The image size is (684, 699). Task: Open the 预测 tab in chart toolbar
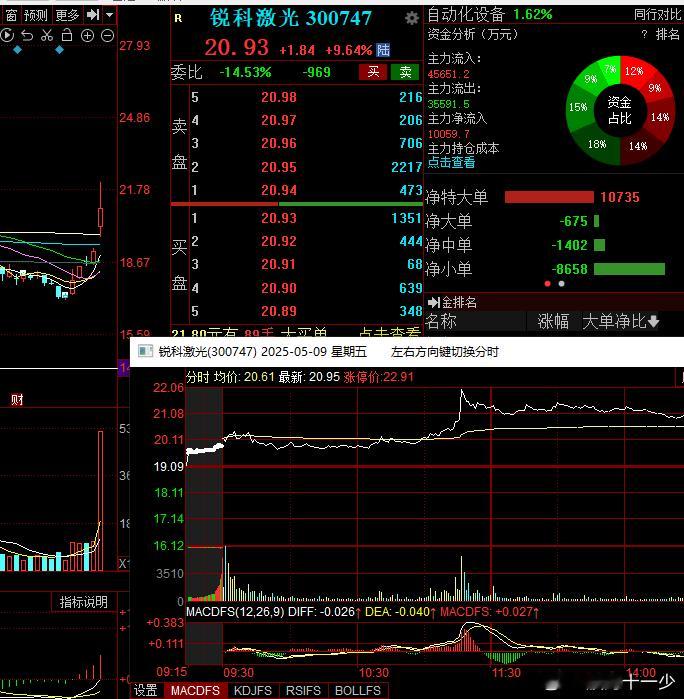click(x=36, y=16)
